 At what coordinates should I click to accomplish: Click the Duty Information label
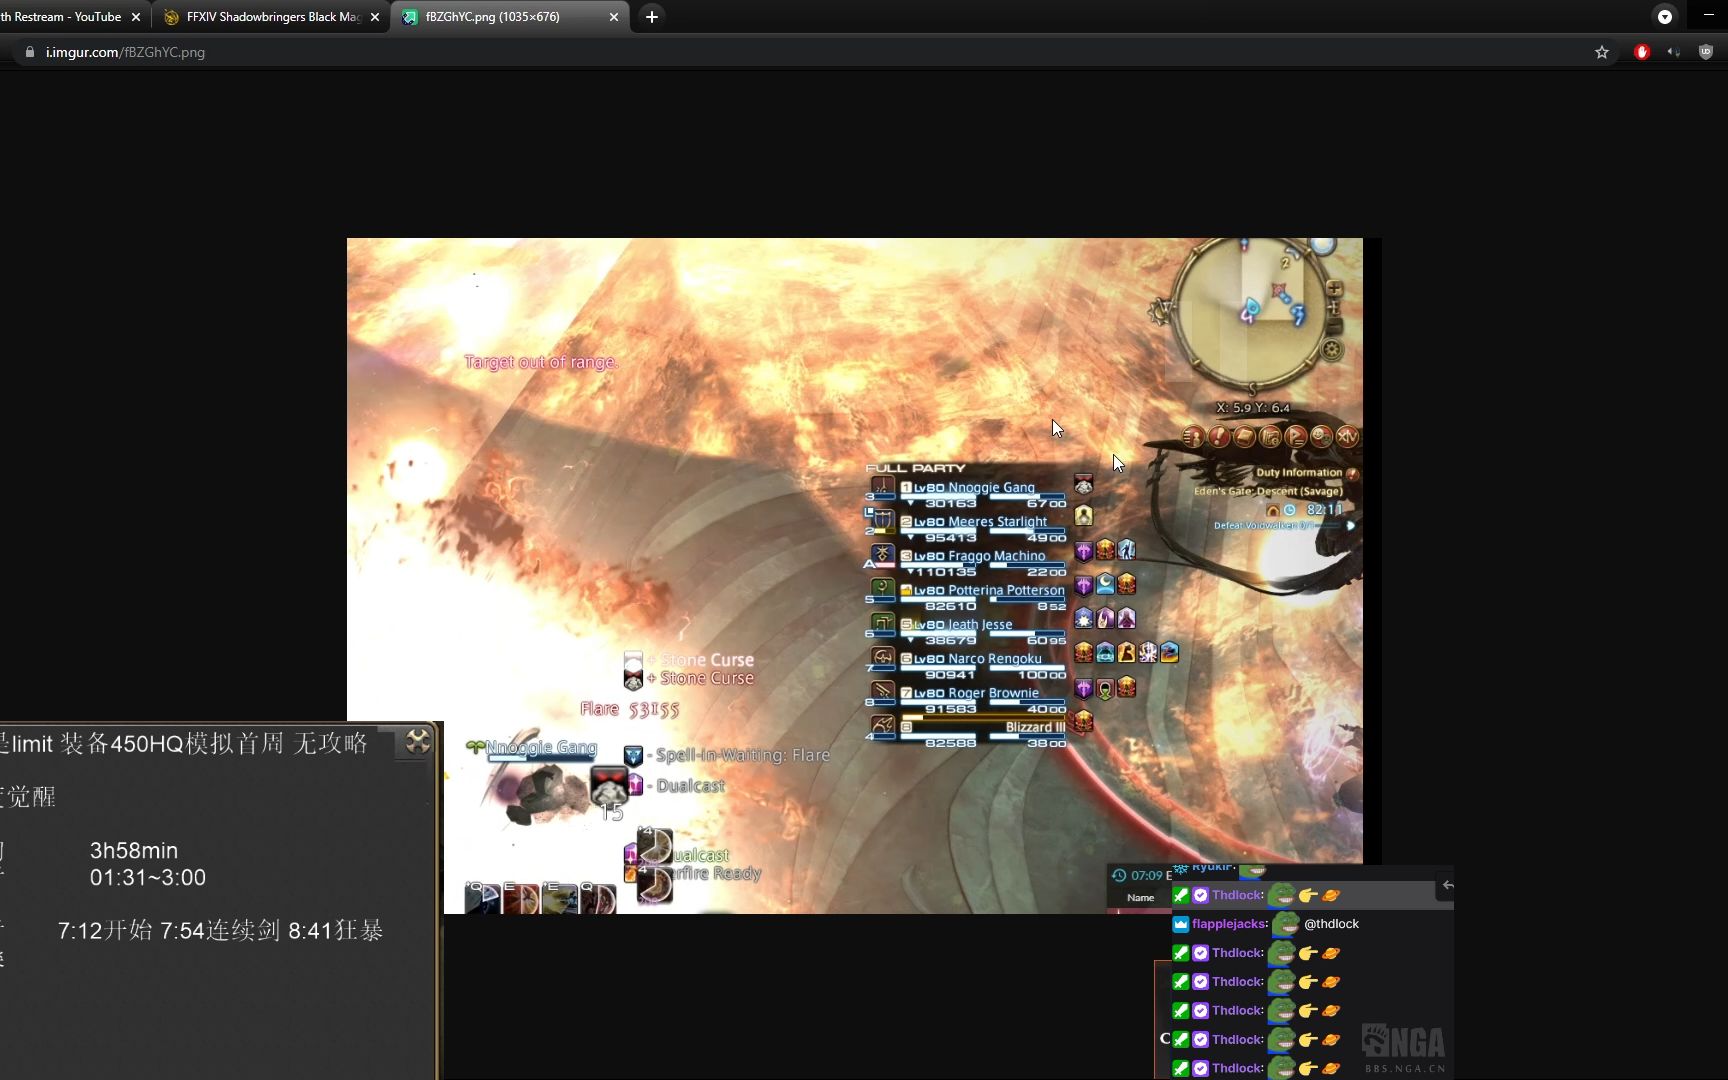pyautogui.click(x=1299, y=473)
